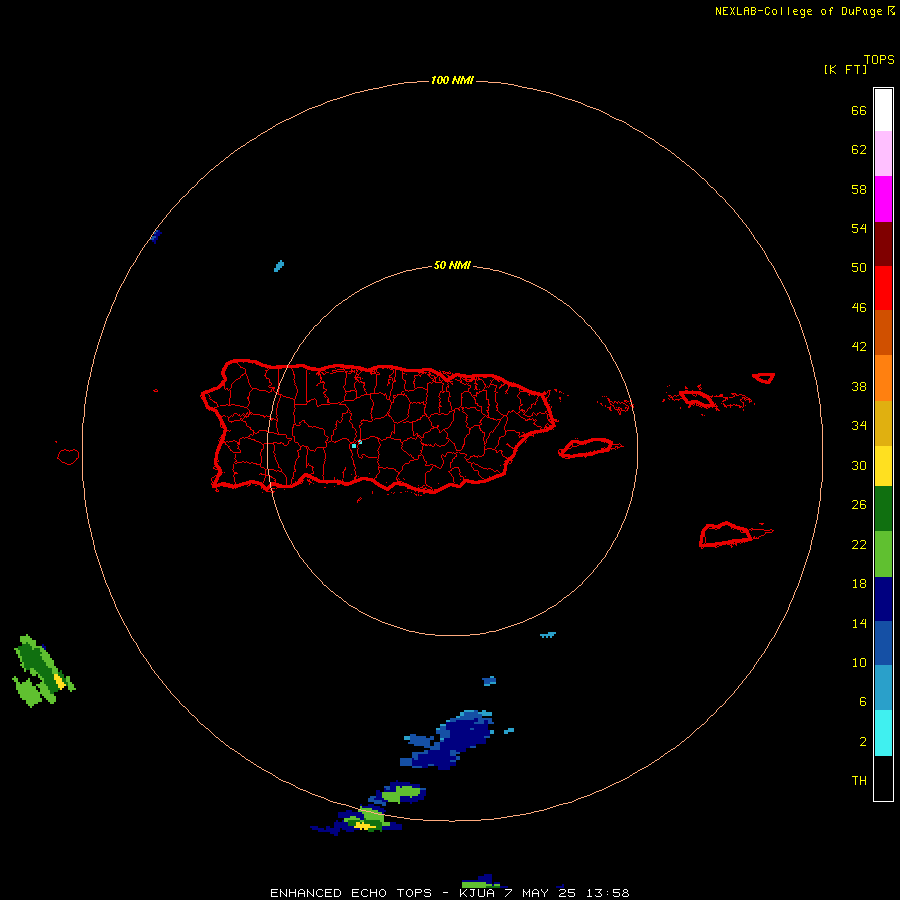Click the 54 legend value
The height and width of the screenshot is (900, 900).
[x=859, y=228]
